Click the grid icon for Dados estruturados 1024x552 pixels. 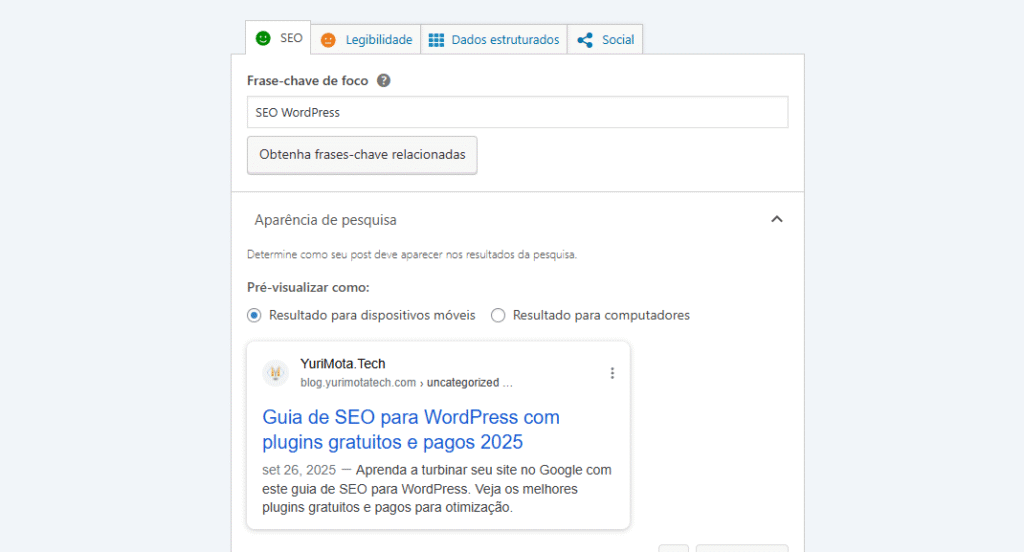[x=436, y=40]
